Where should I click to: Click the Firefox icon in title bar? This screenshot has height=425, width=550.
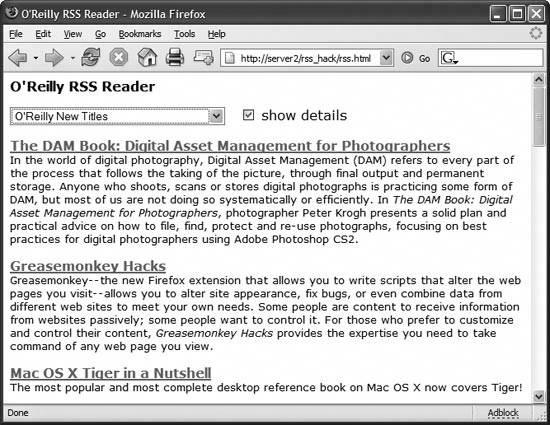click(x=12, y=13)
